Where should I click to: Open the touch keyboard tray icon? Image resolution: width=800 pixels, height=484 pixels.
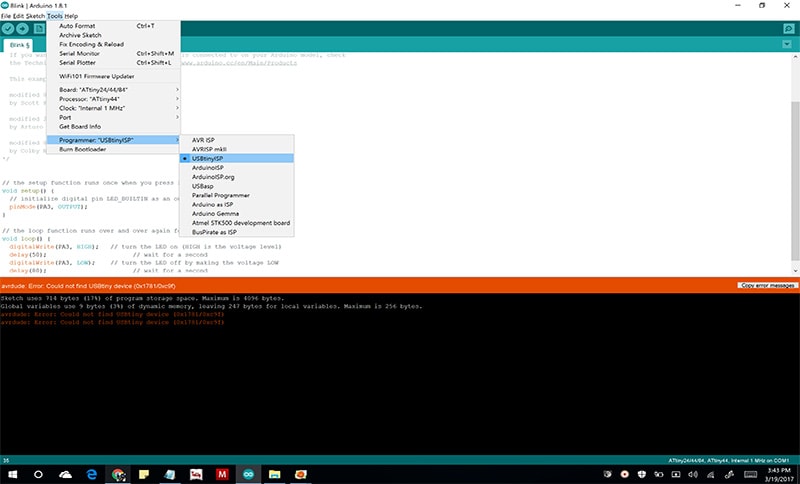pyautogui.click(x=750, y=474)
